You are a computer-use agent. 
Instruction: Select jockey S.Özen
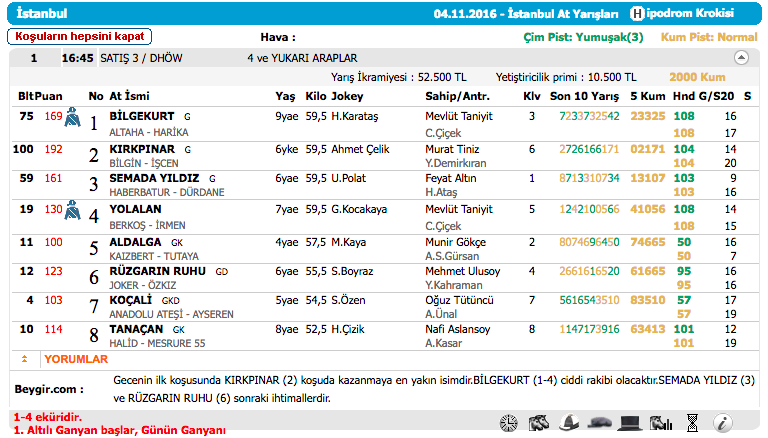pyautogui.click(x=348, y=300)
